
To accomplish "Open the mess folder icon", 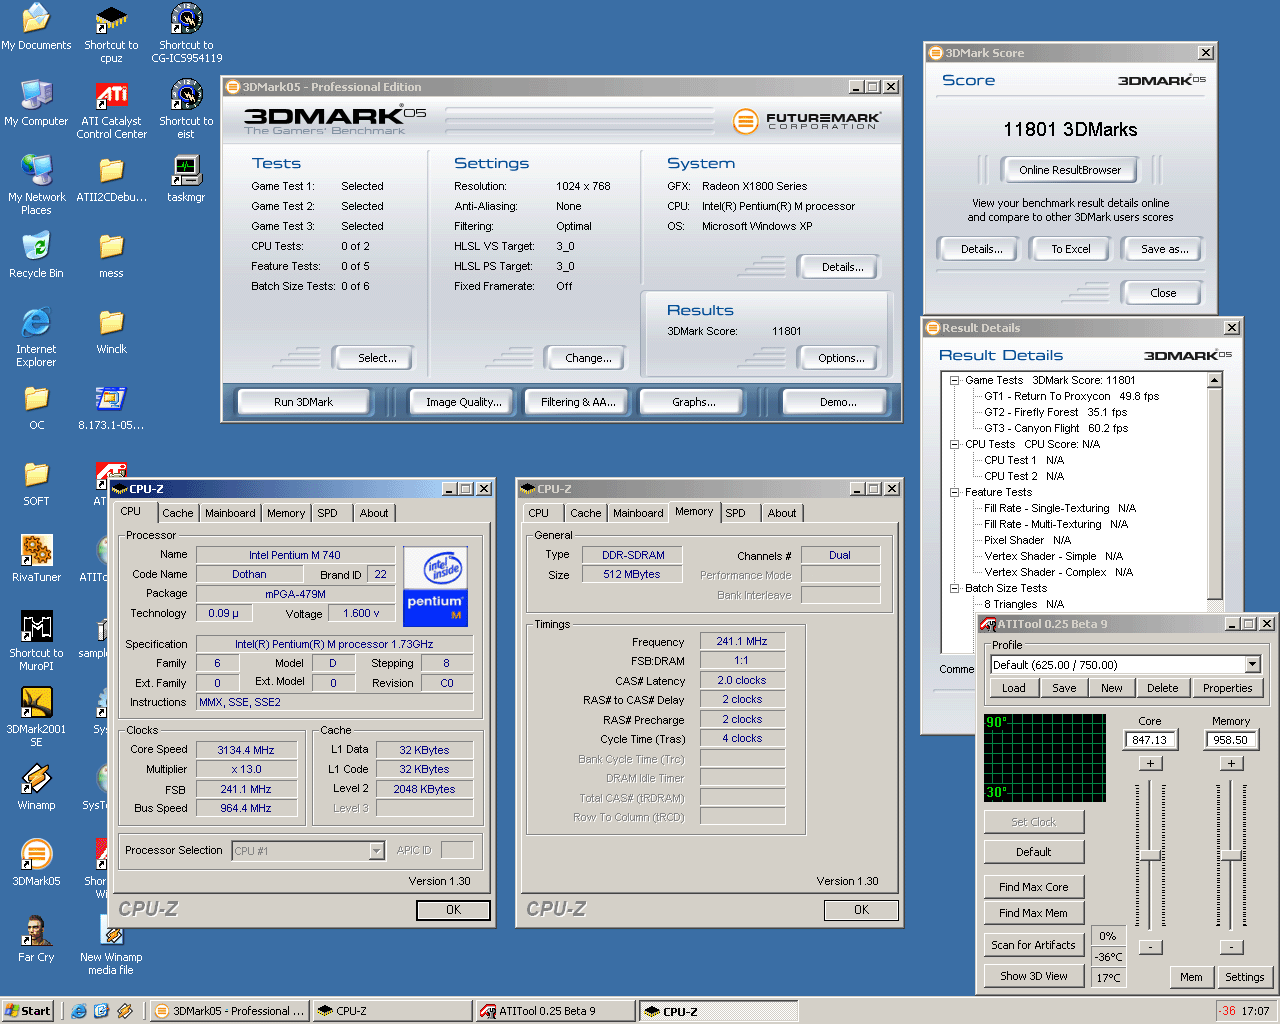I will click(111, 255).
